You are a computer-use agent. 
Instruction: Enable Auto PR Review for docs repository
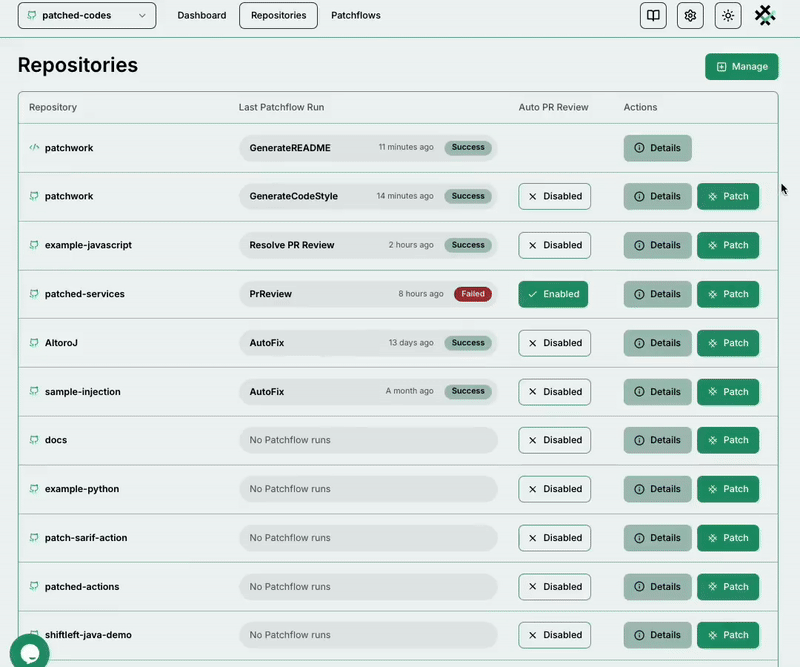coord(554,440)
